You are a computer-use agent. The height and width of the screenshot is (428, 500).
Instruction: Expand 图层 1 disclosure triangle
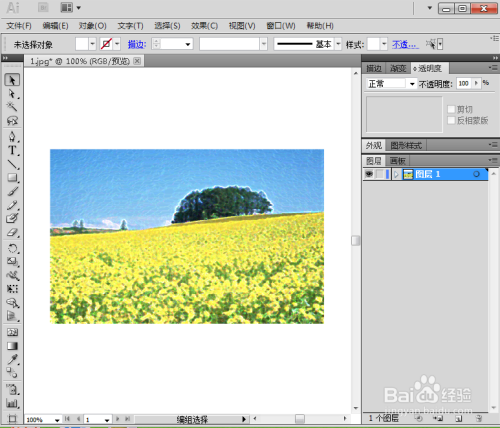pos(396,174)
